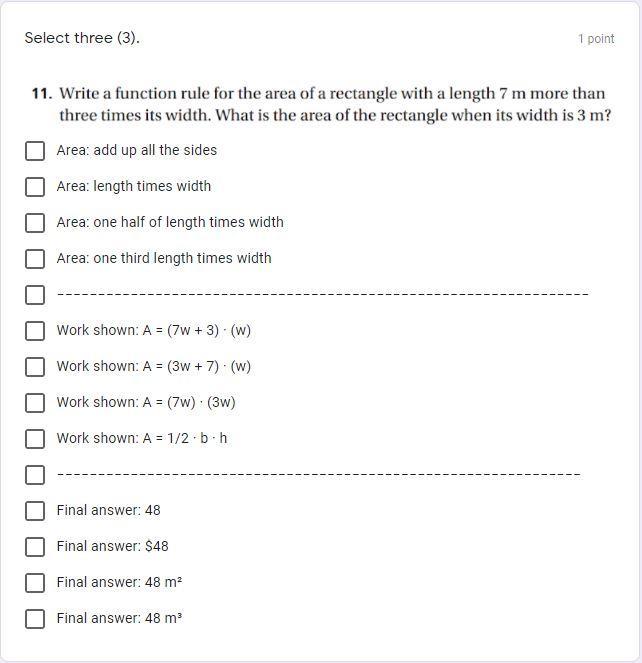Click the question 11 problem image
Image resolution: width=642 pixels, height=663 pixels.
tap(321, 104)
